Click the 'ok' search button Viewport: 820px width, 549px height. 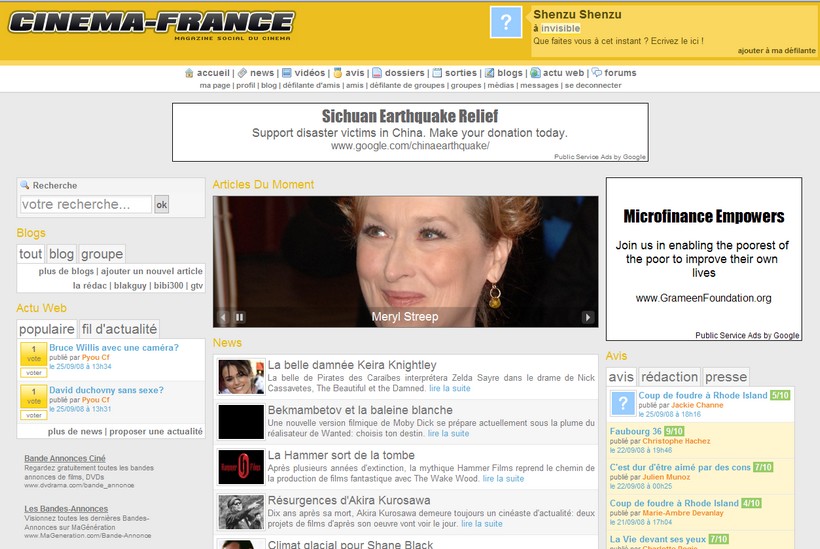coord(162,204)
